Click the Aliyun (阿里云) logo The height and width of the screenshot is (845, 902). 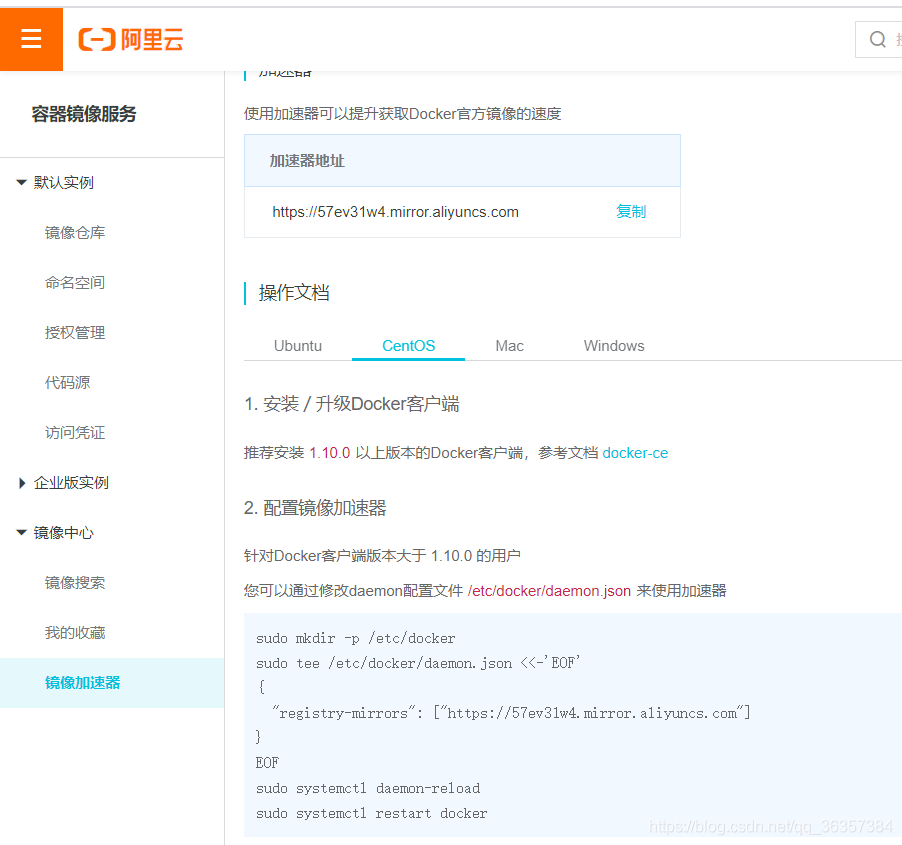130,39
